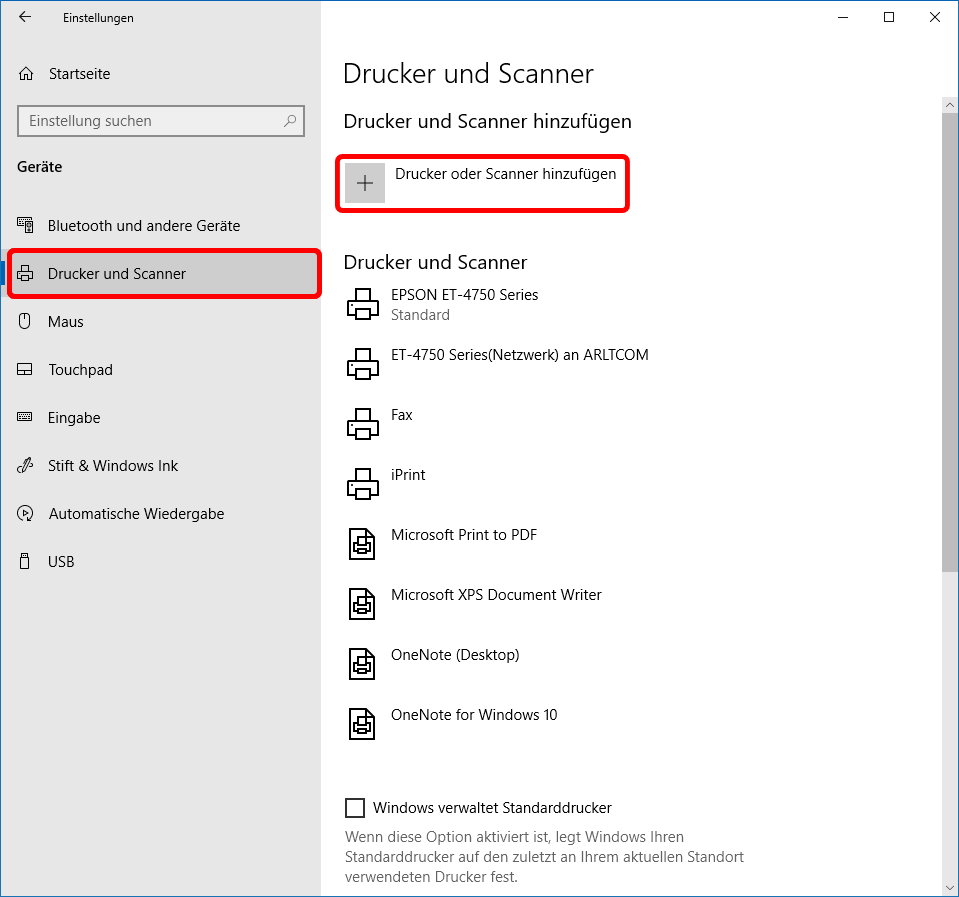Open the Eingabe settings page

(x=74, y=418)
